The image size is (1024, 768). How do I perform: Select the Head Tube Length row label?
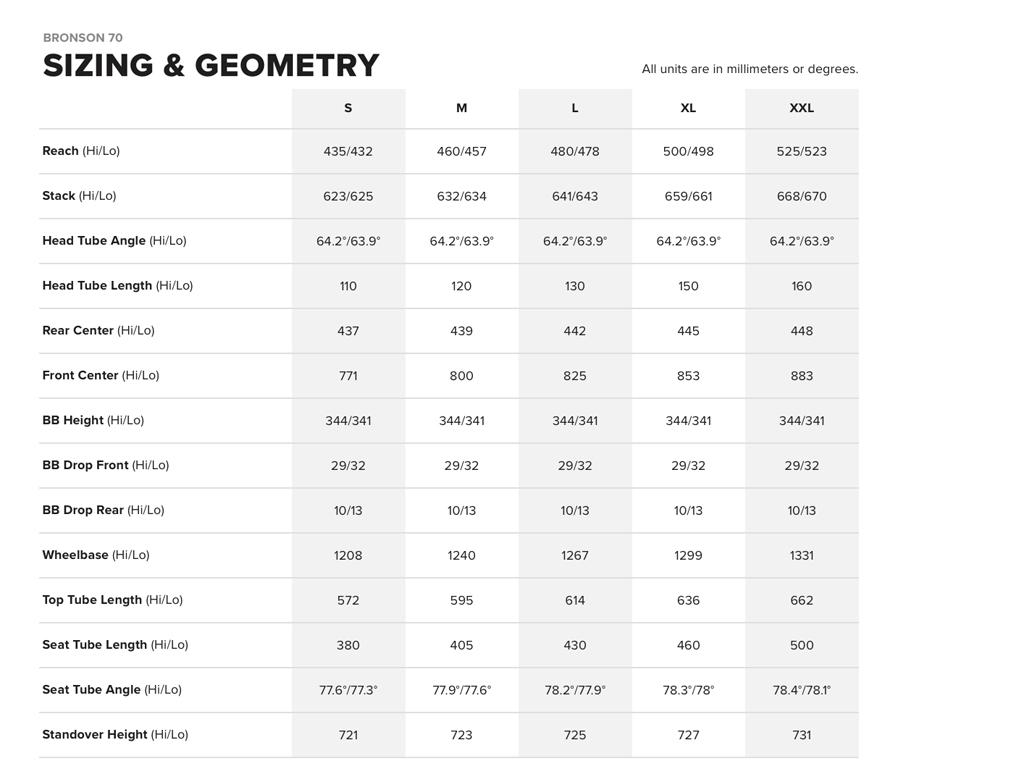(x=117, y=286)
